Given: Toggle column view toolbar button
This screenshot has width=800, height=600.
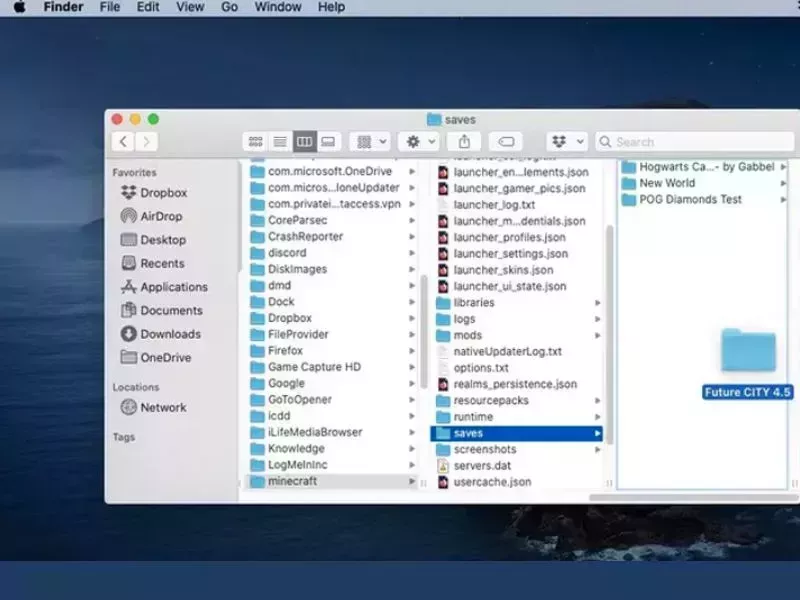Looking at the screenshot, I should (x=304, y=142).
